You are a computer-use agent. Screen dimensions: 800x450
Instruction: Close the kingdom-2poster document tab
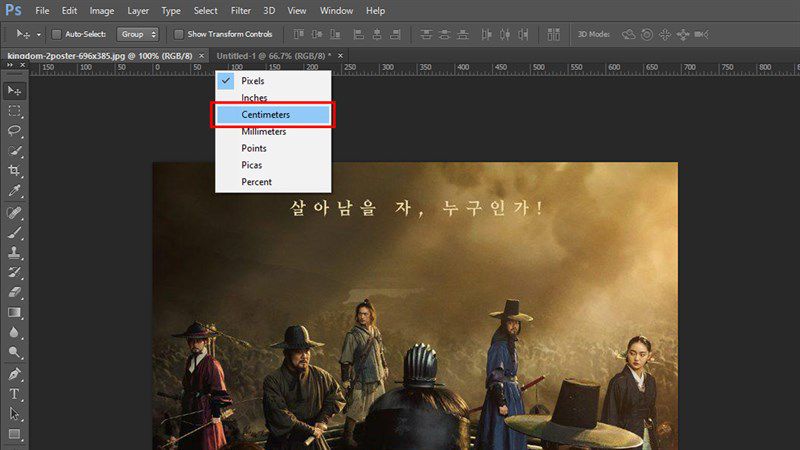tap(202, 56)
